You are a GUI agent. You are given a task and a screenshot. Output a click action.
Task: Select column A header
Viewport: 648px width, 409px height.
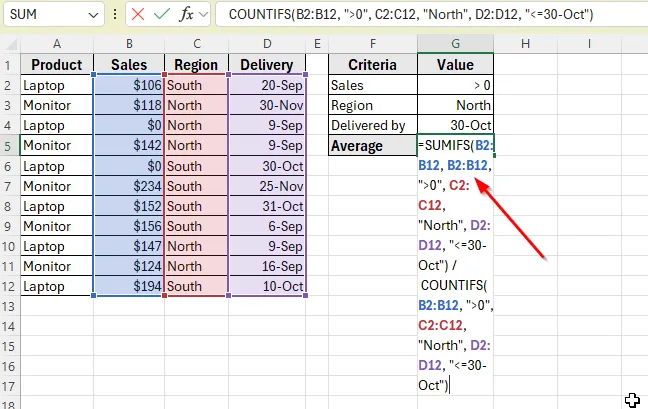pyautogui.click(x=57, y=43)
